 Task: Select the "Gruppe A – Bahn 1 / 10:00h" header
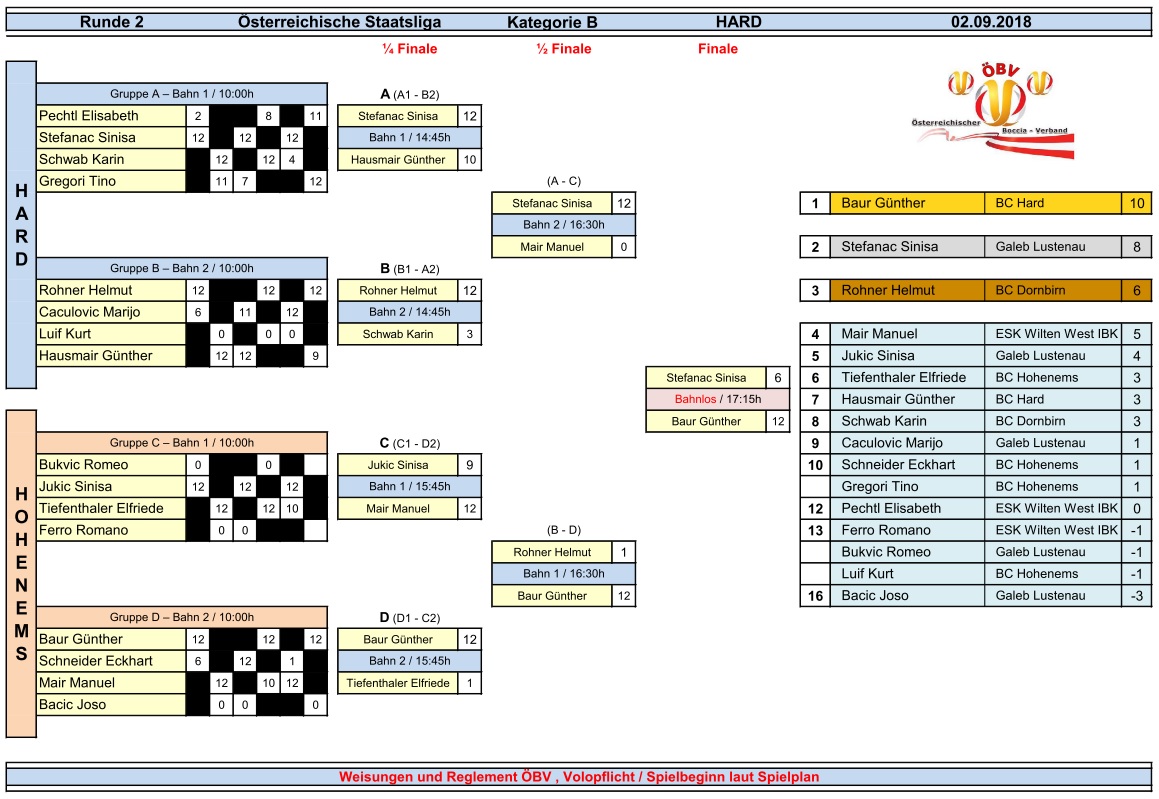pos(182,94)
